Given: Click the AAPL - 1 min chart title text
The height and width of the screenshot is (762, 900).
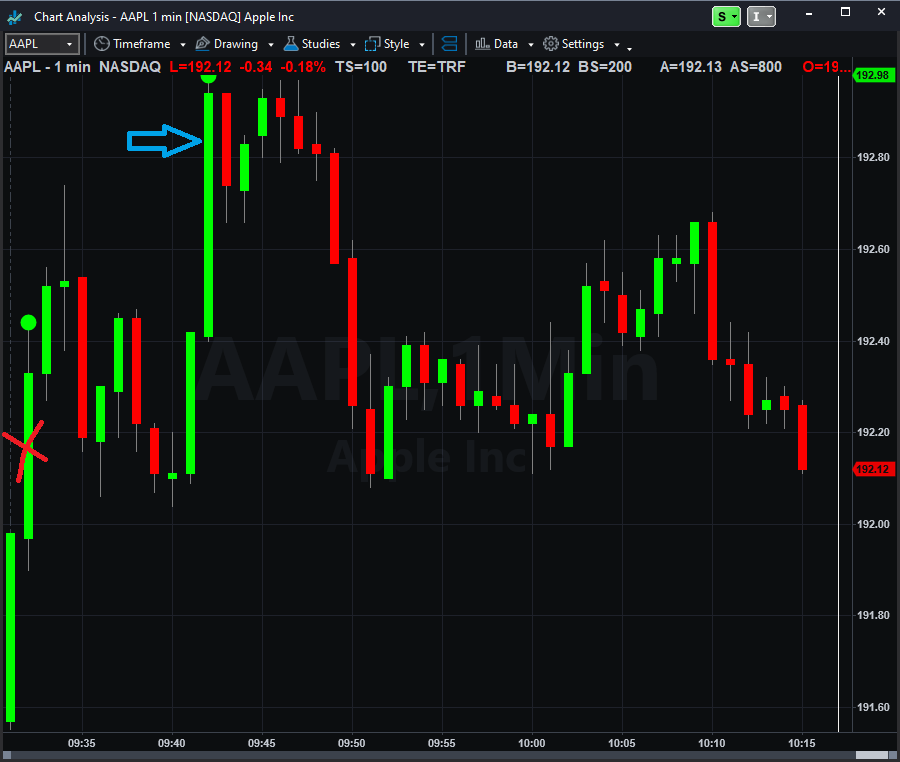Looking at the screenshot, I should coord(47,67).
